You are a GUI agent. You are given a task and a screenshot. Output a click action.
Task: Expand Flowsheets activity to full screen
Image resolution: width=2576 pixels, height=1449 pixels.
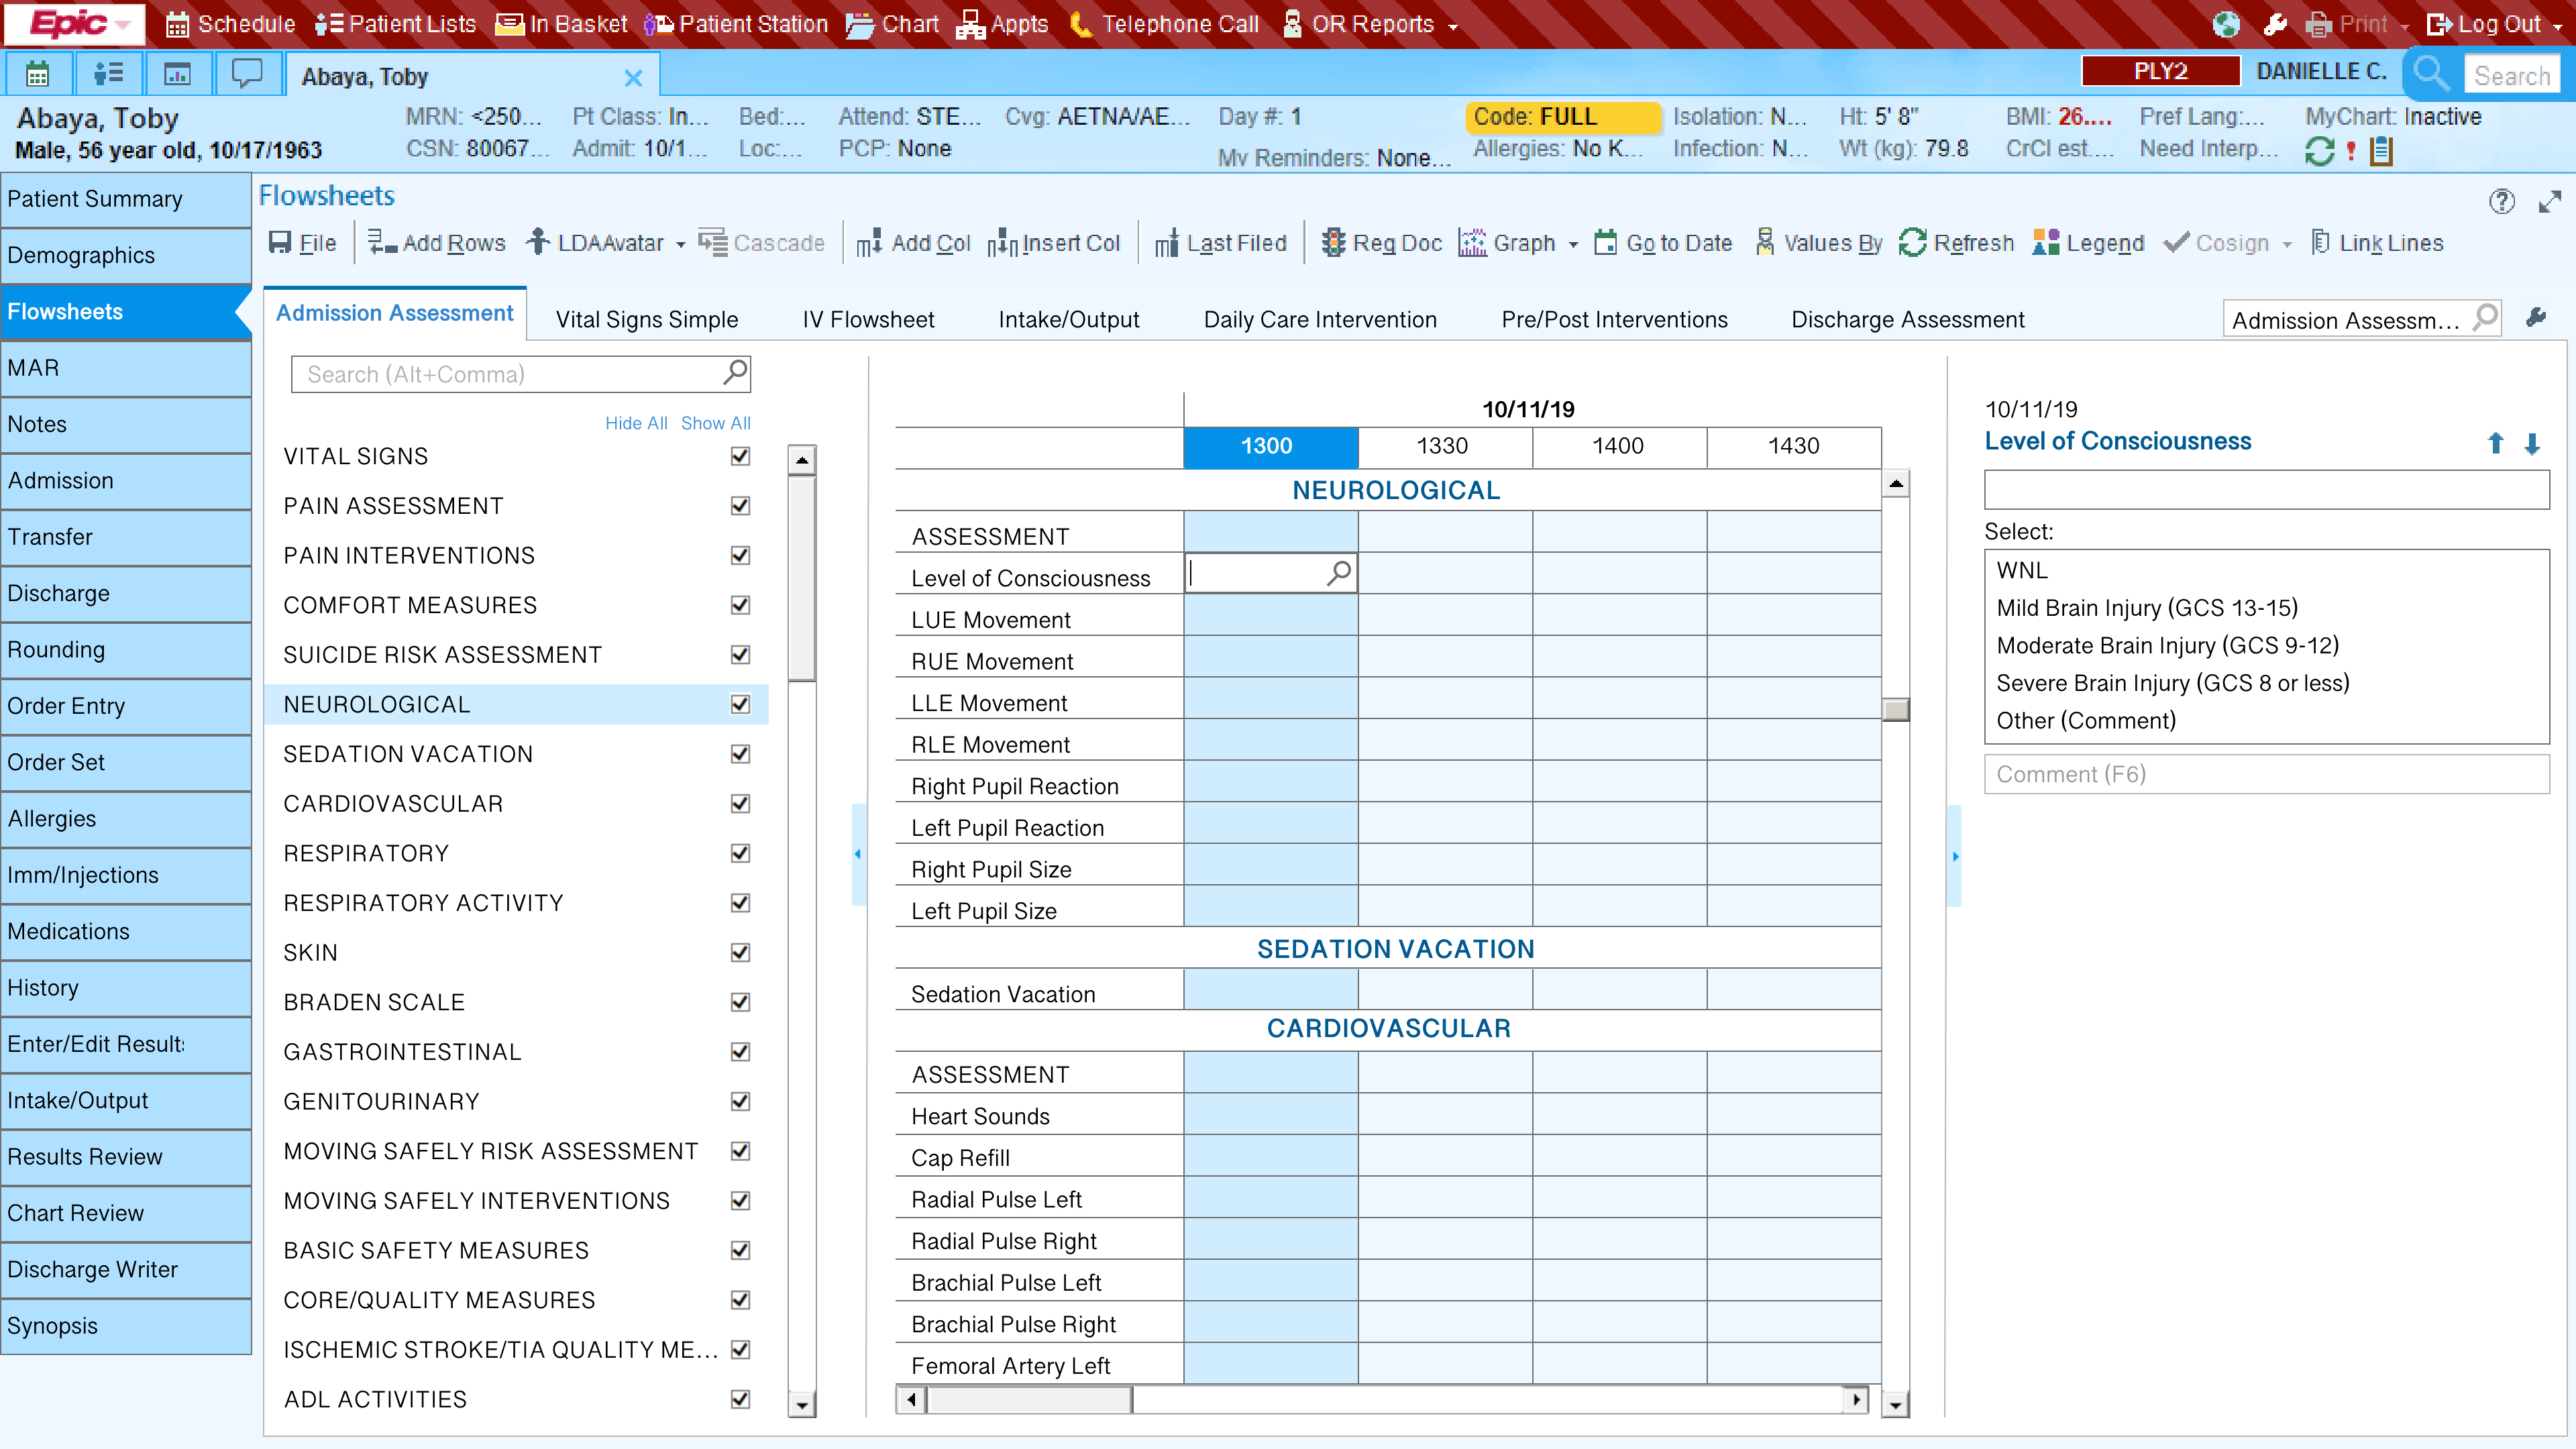2549,201
